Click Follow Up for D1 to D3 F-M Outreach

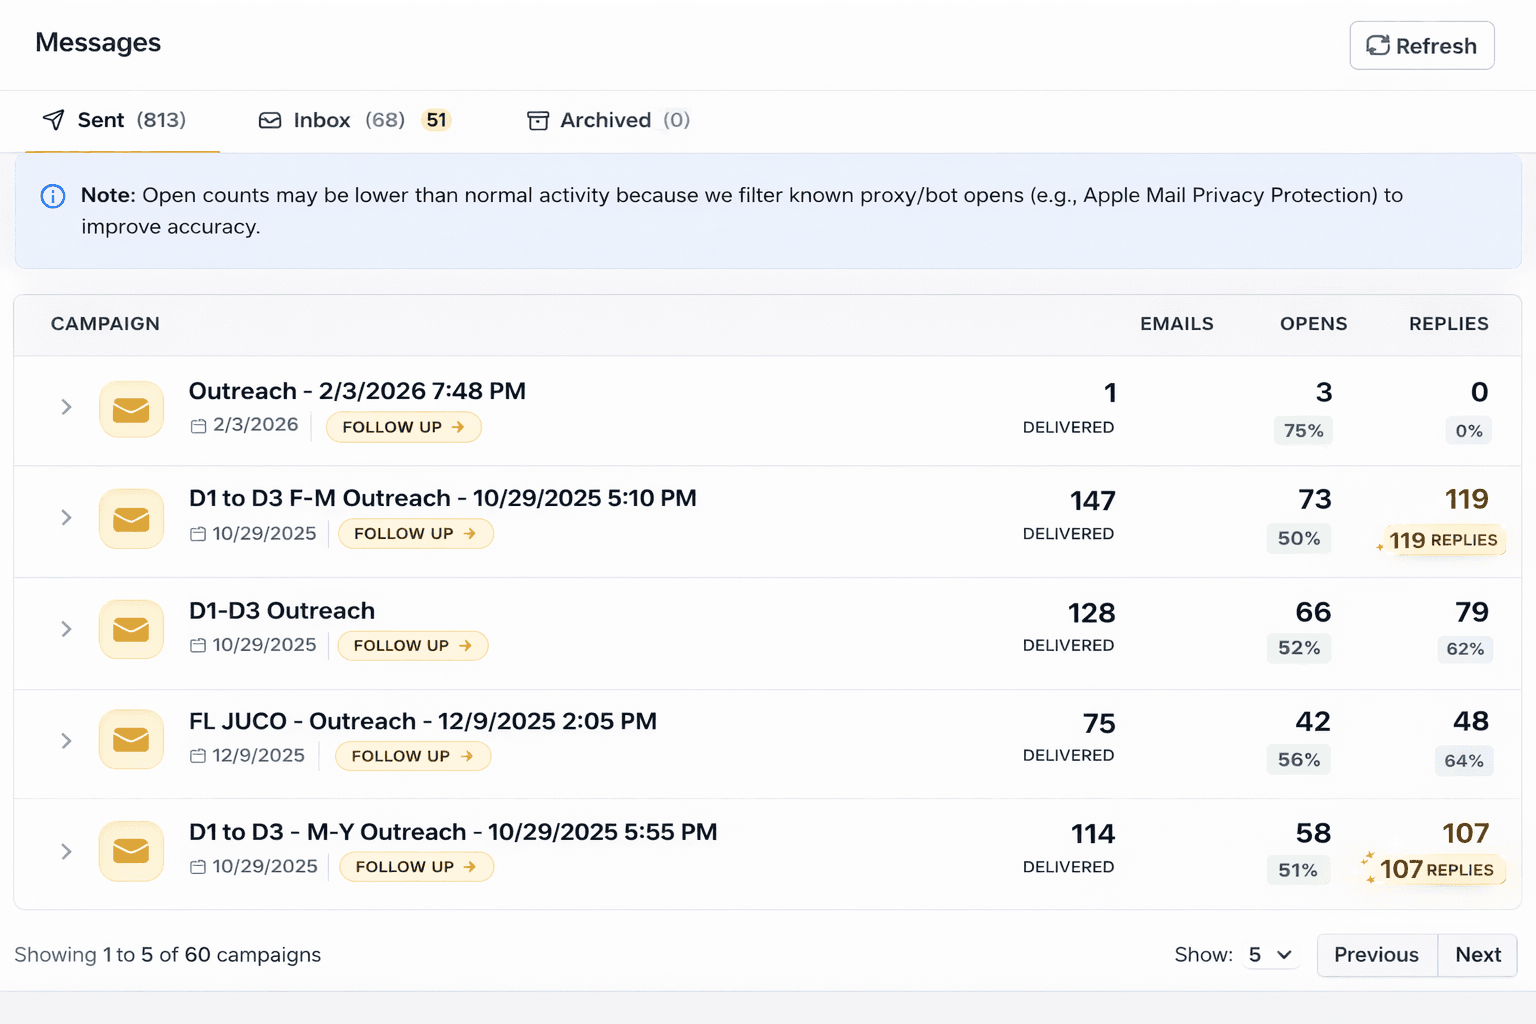(416, 534)
